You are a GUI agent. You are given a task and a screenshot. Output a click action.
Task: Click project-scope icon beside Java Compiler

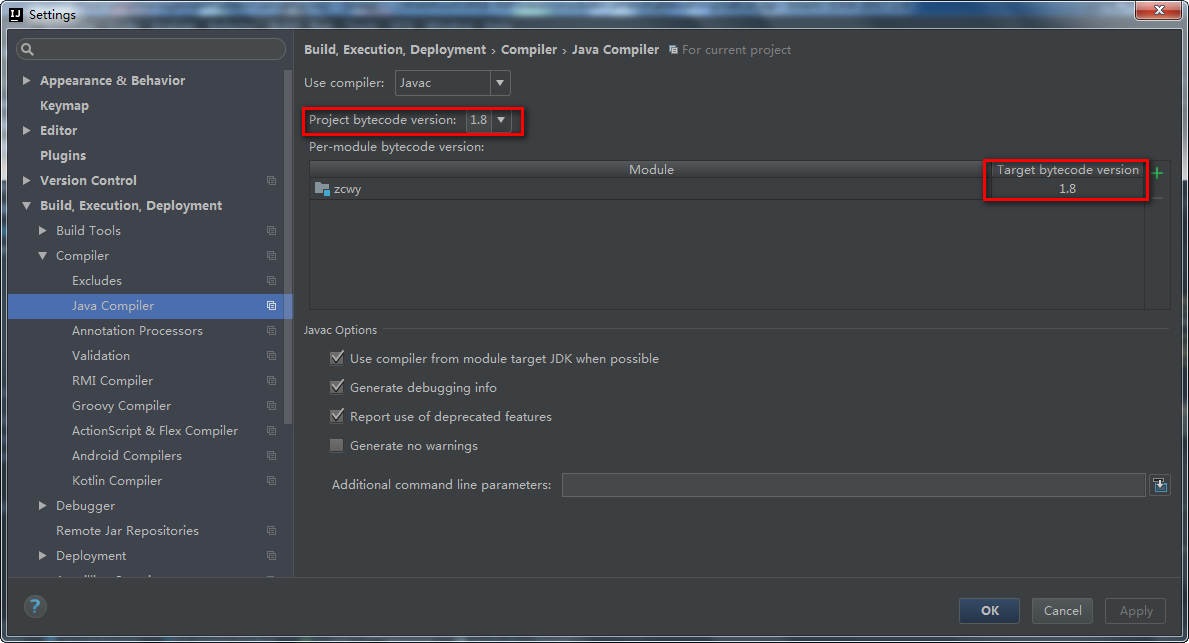coord(271,306)
